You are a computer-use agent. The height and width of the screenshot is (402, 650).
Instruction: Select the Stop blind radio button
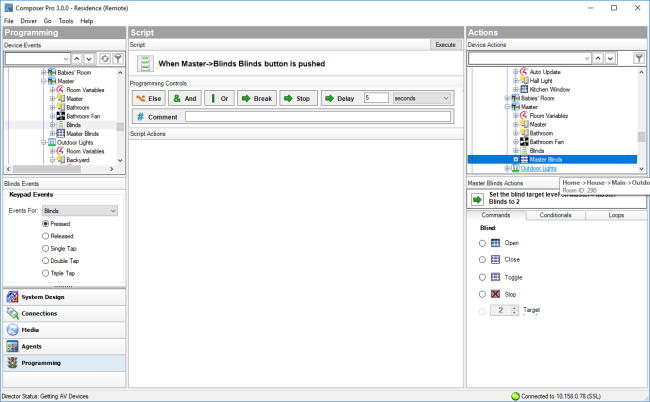(482, 294)
